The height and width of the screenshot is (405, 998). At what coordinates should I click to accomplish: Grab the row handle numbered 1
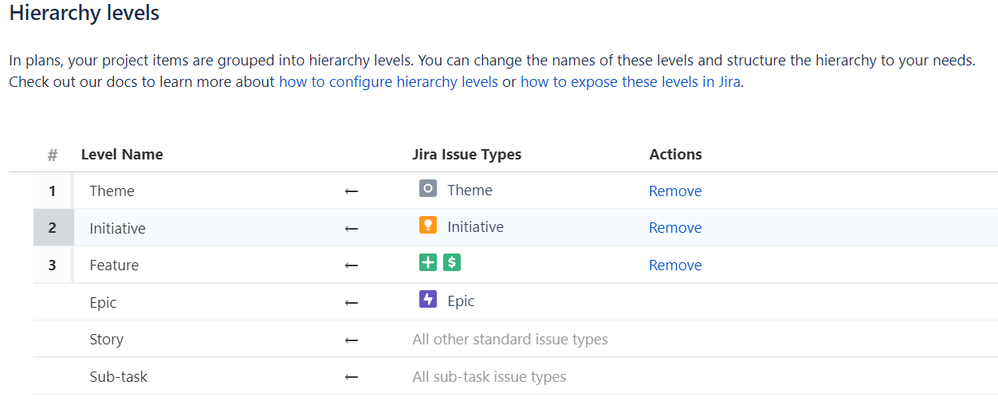[53, 191]
